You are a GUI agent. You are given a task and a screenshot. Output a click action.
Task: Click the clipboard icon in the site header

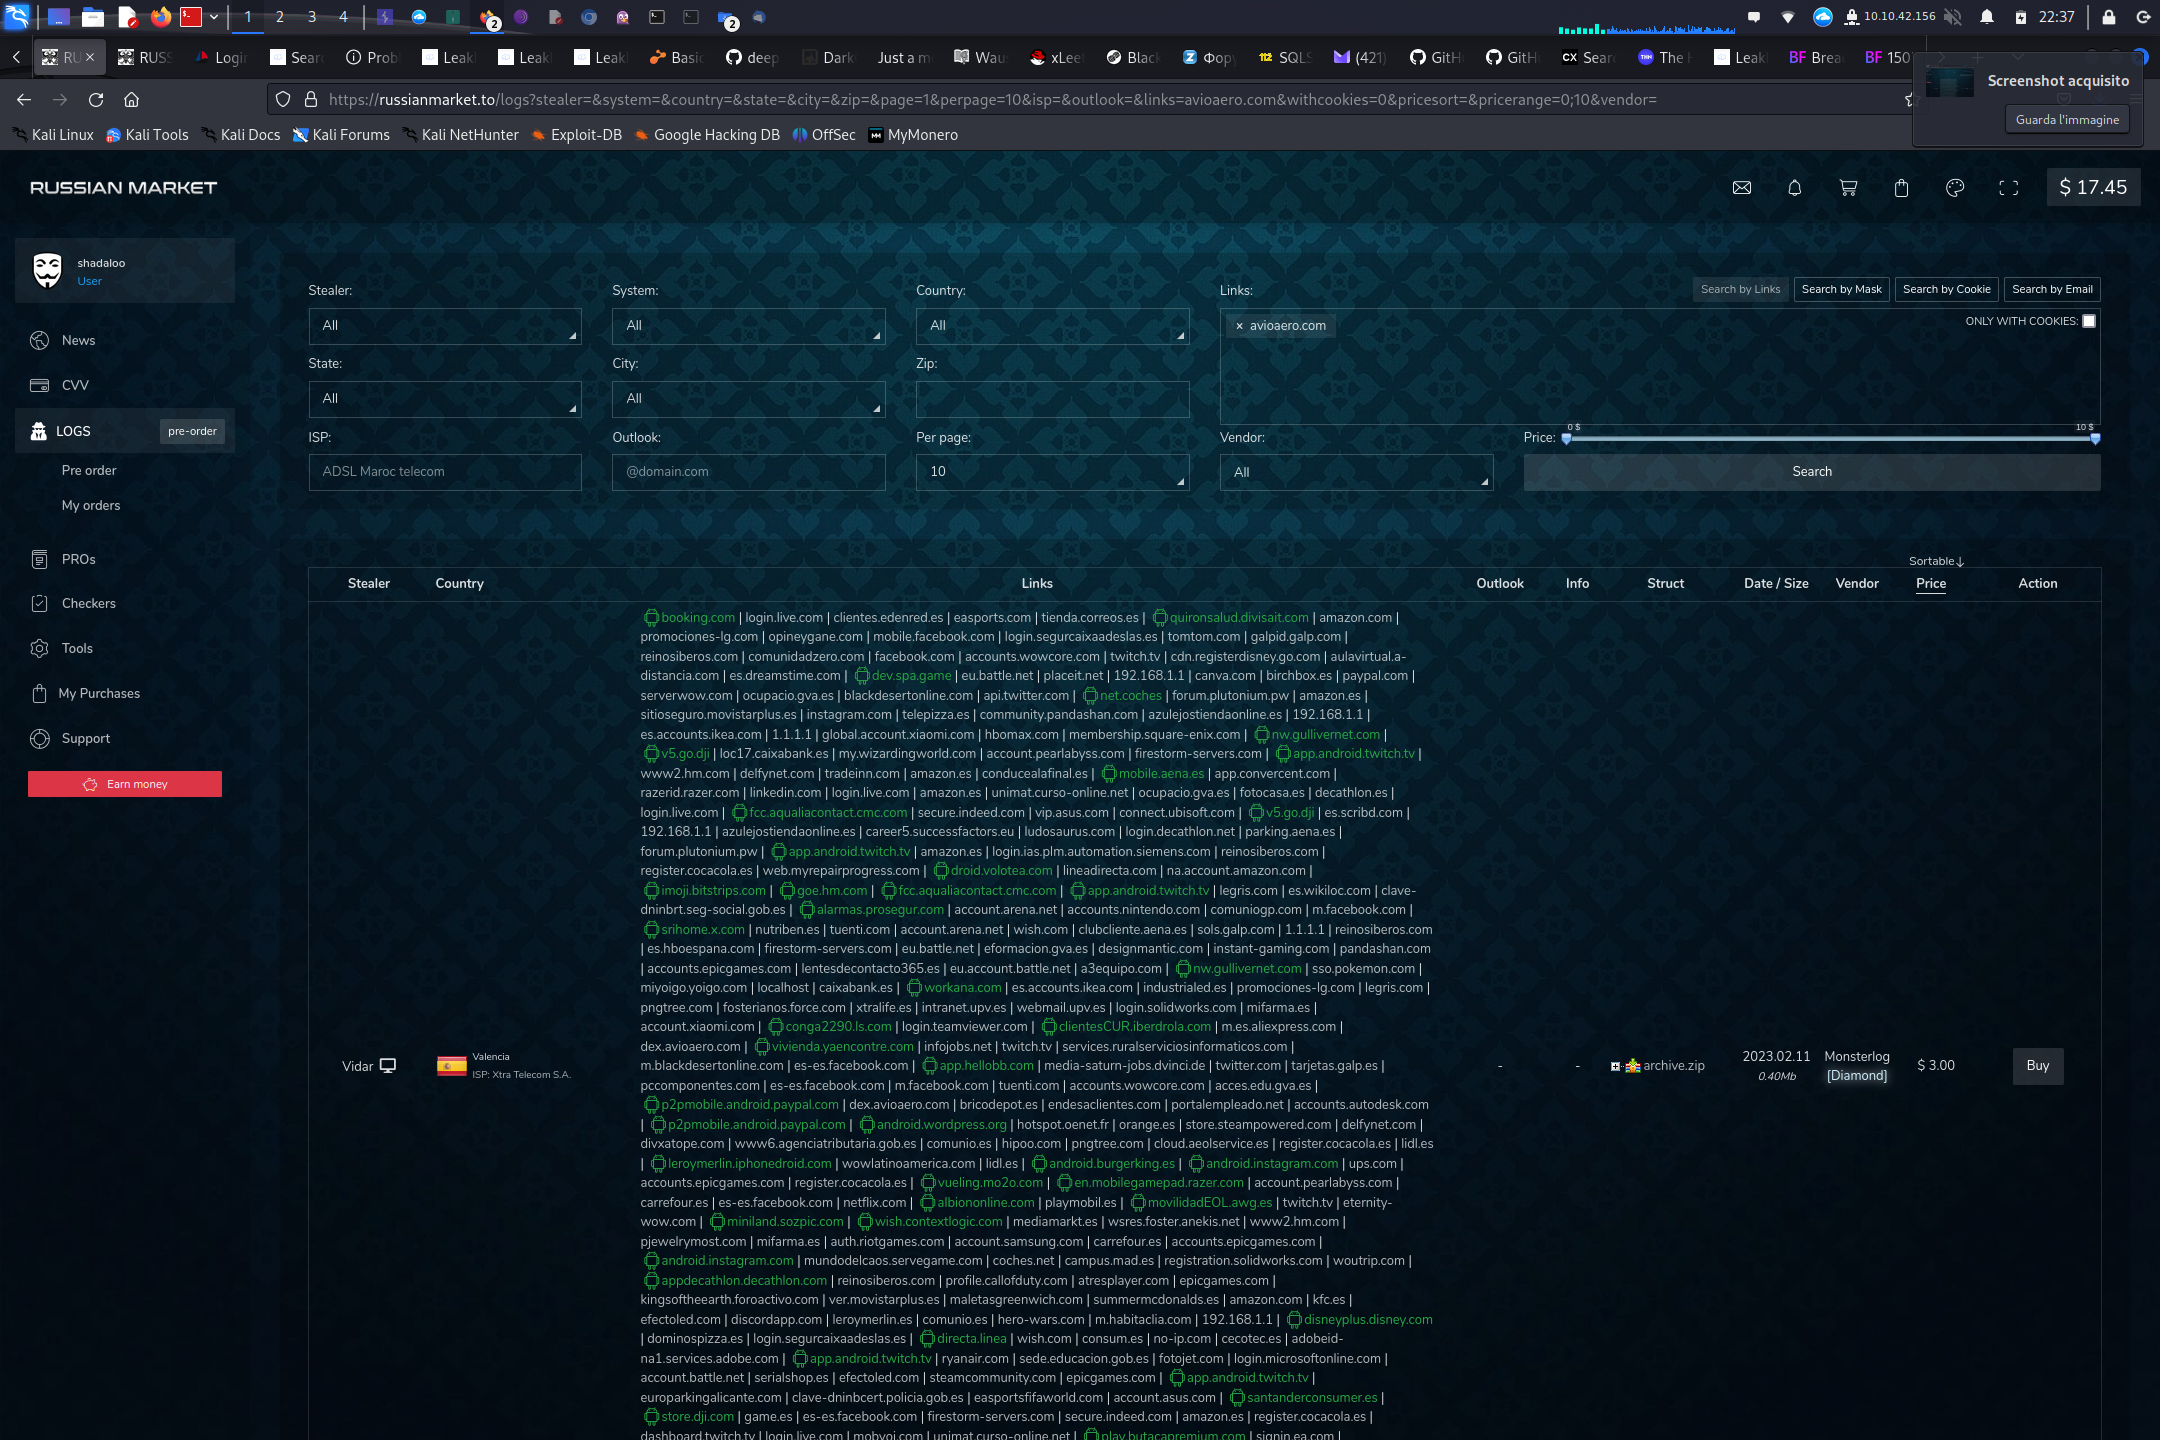click(1902, 188)
